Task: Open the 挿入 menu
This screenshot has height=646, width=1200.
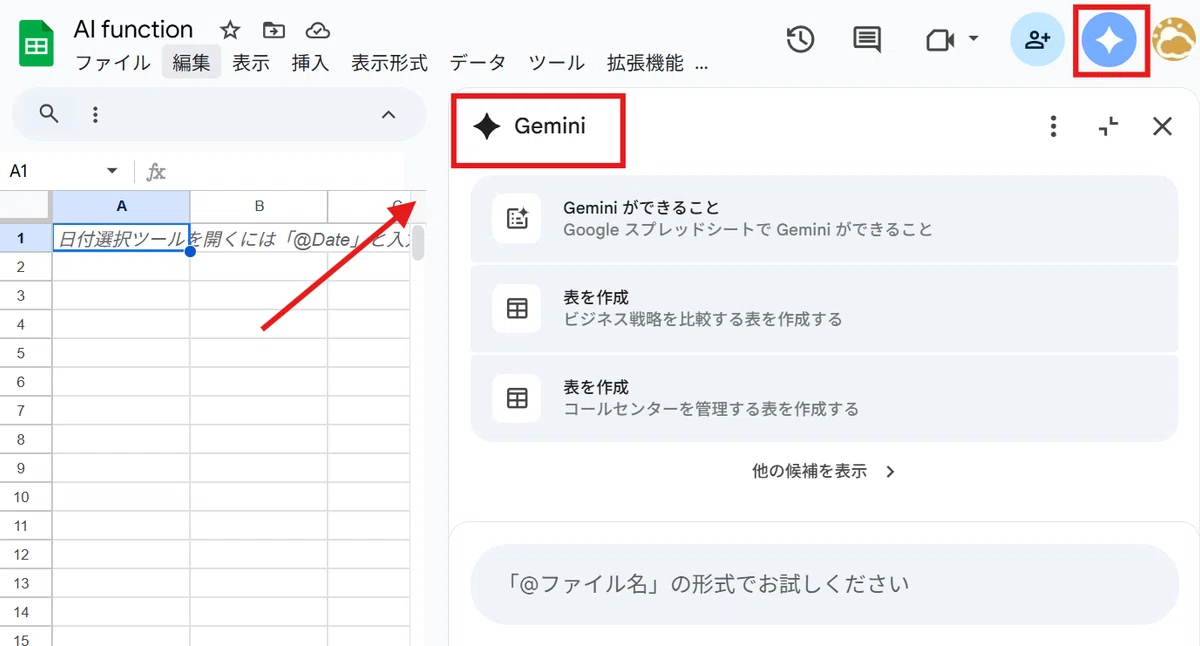Action: pos(310,63)
